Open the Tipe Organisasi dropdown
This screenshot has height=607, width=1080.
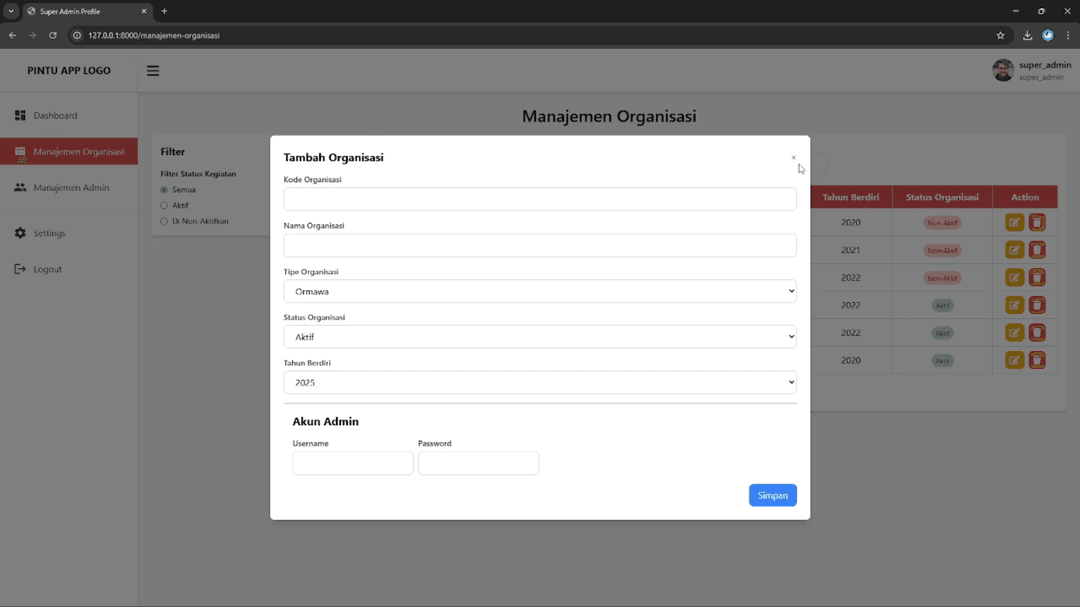[x=540, y=291]
